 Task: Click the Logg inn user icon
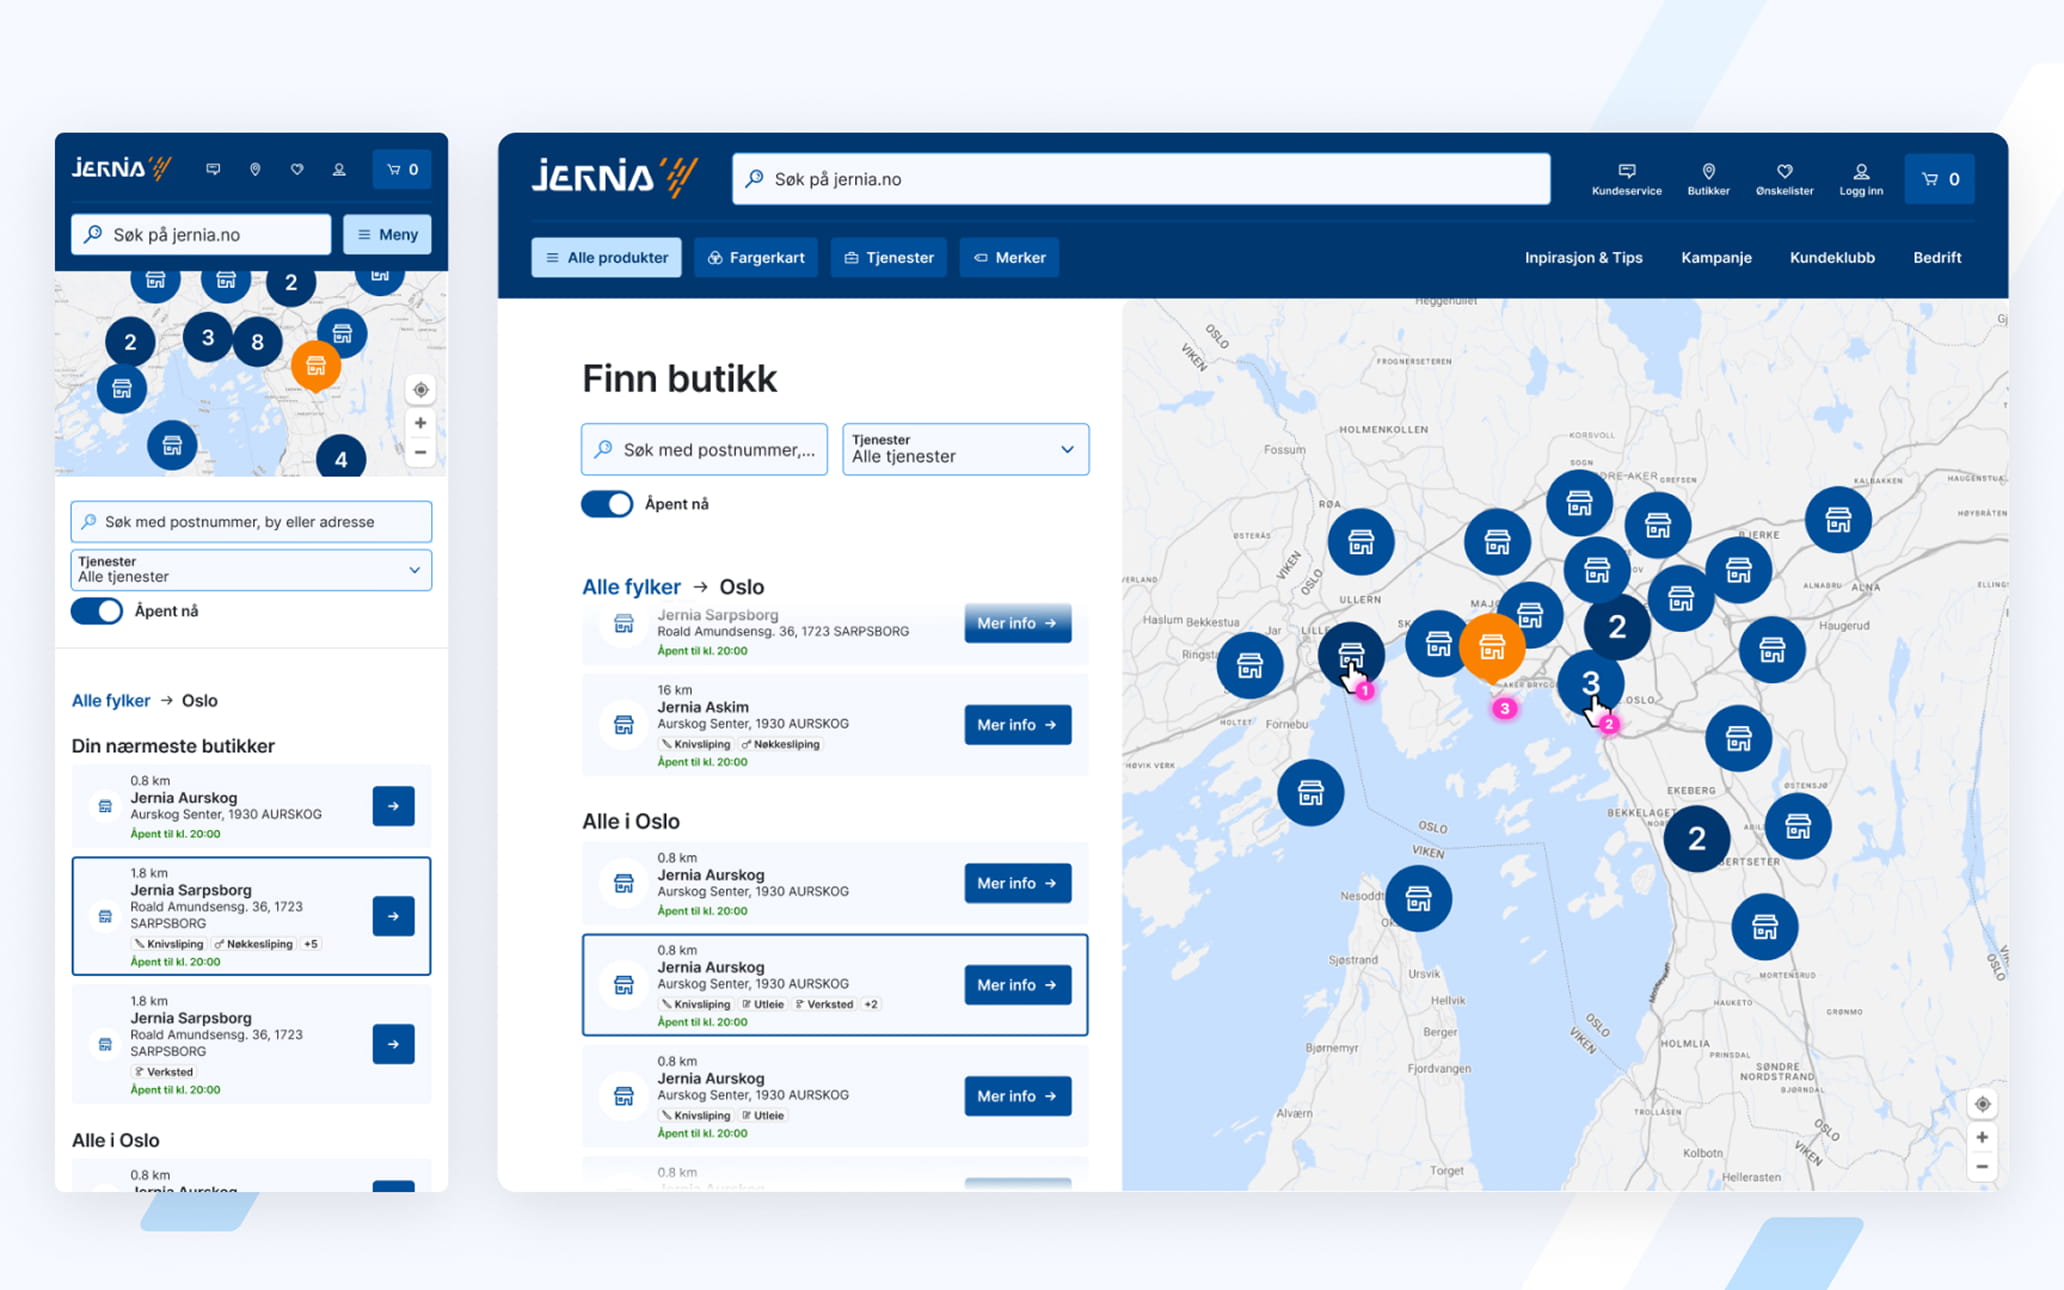[x=1860, y=171]
